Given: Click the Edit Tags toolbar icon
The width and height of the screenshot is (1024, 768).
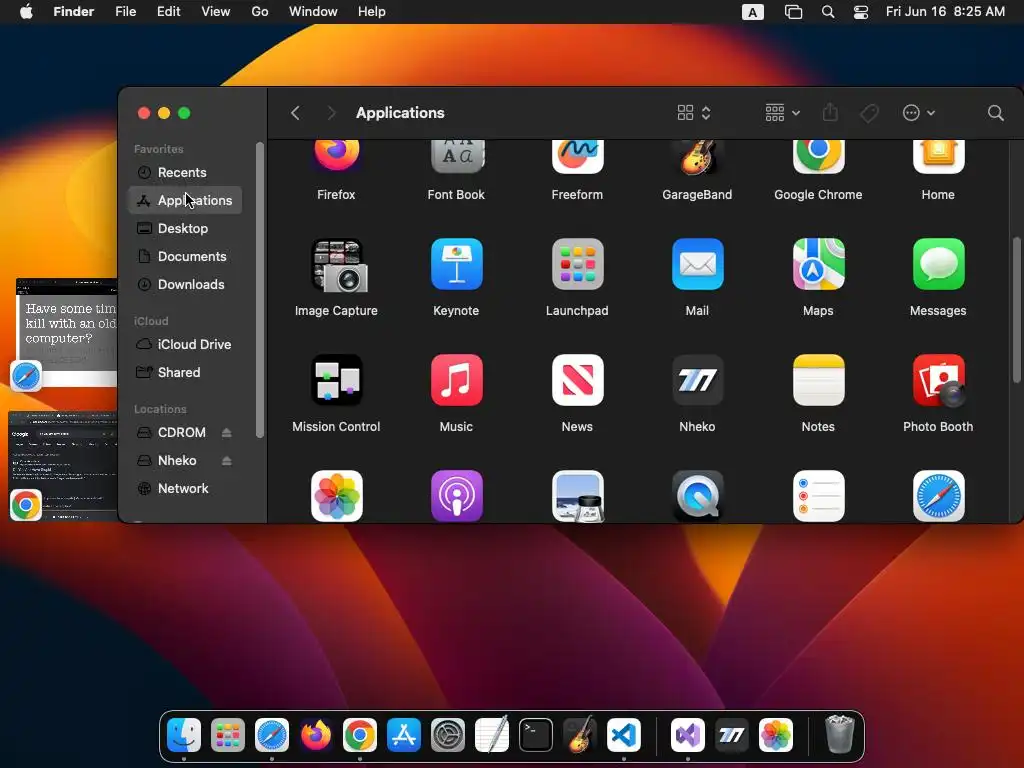Looking at the screenshot, I should 869,113.
